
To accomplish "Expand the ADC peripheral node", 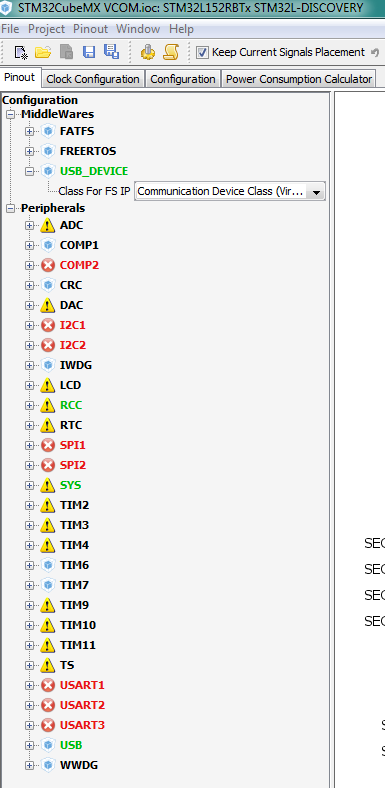I will 30,226.
